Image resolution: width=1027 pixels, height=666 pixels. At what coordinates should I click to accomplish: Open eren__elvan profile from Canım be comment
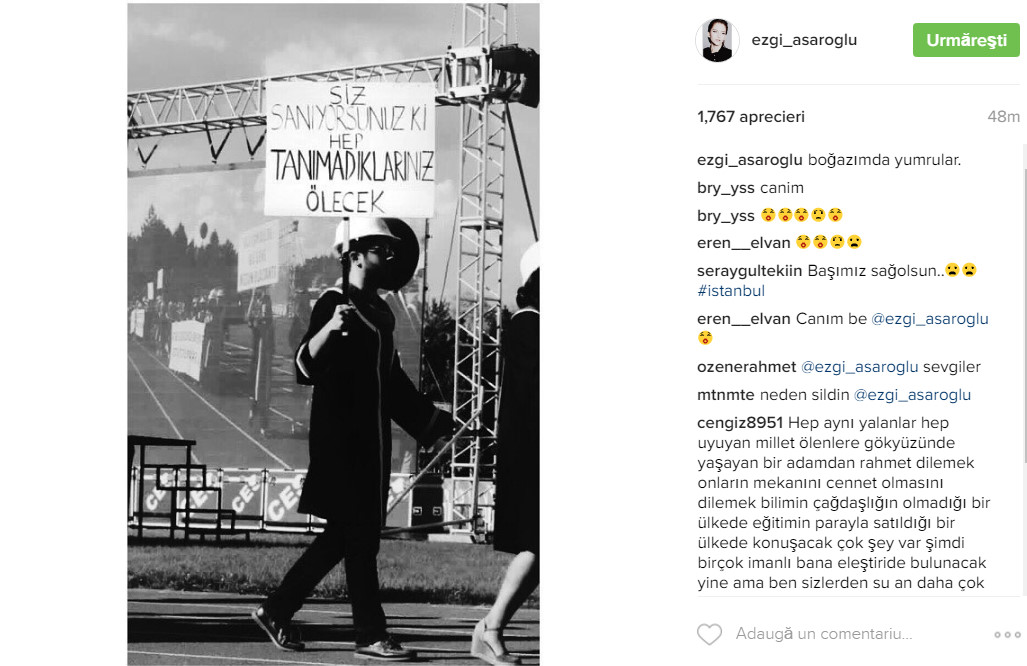click(x=743, y=319)
